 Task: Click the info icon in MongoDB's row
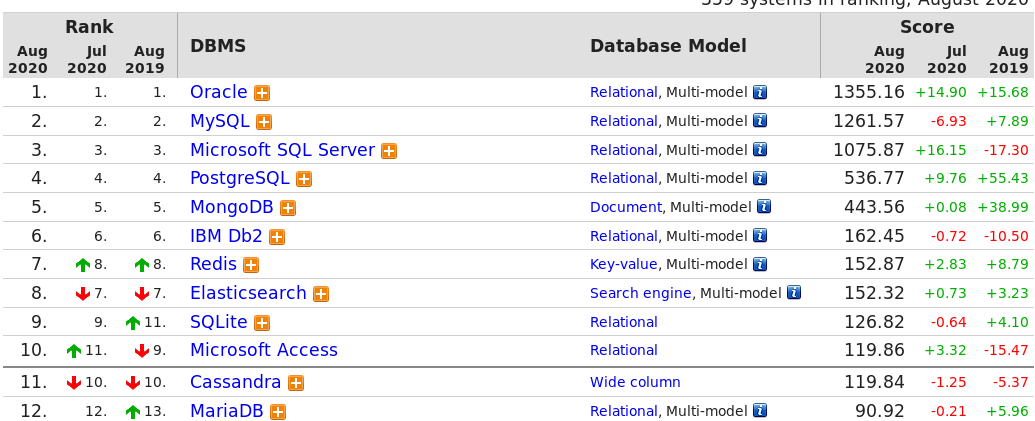[764, 208]
